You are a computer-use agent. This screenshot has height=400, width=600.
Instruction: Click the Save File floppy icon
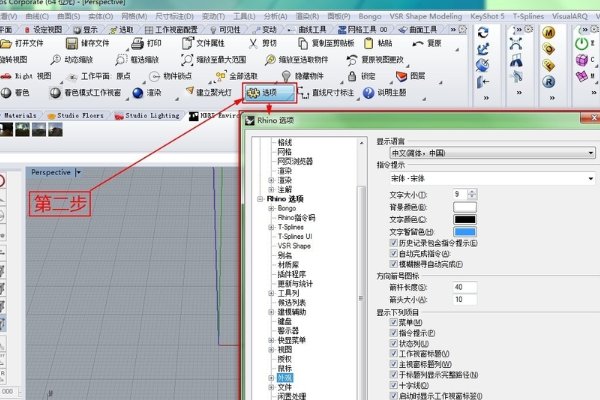[72, 43]
